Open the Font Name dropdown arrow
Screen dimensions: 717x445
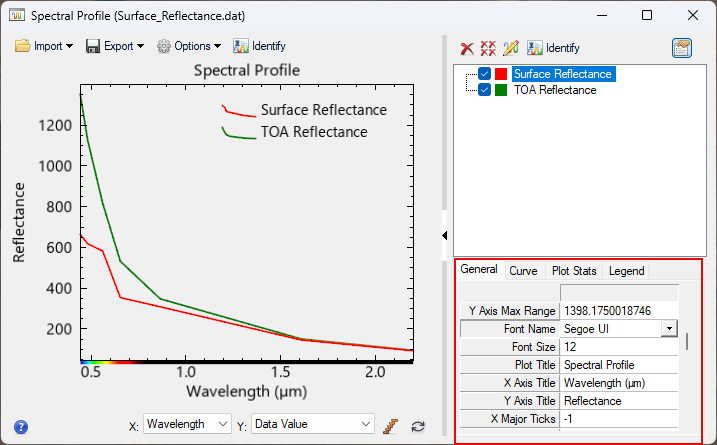[669, 328]
